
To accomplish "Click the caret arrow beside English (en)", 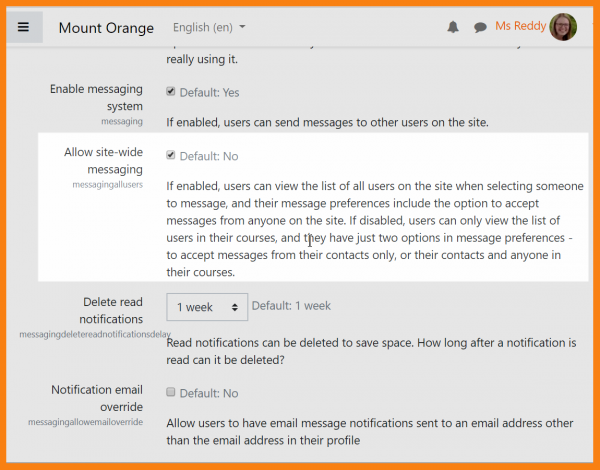I will pyautogui.click(x=243, y=28).
